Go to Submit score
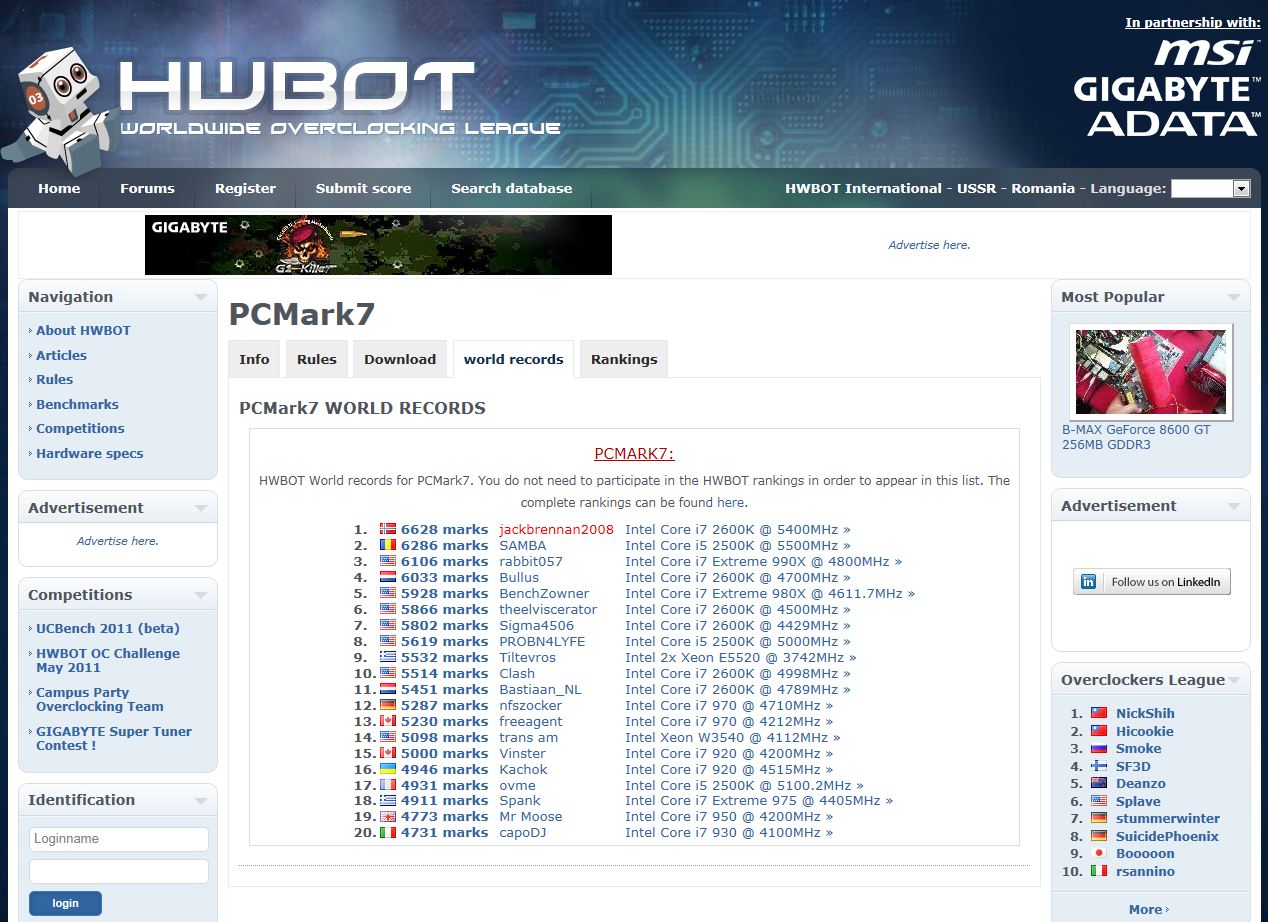1268x922 pixels. (x=363, y=188)
